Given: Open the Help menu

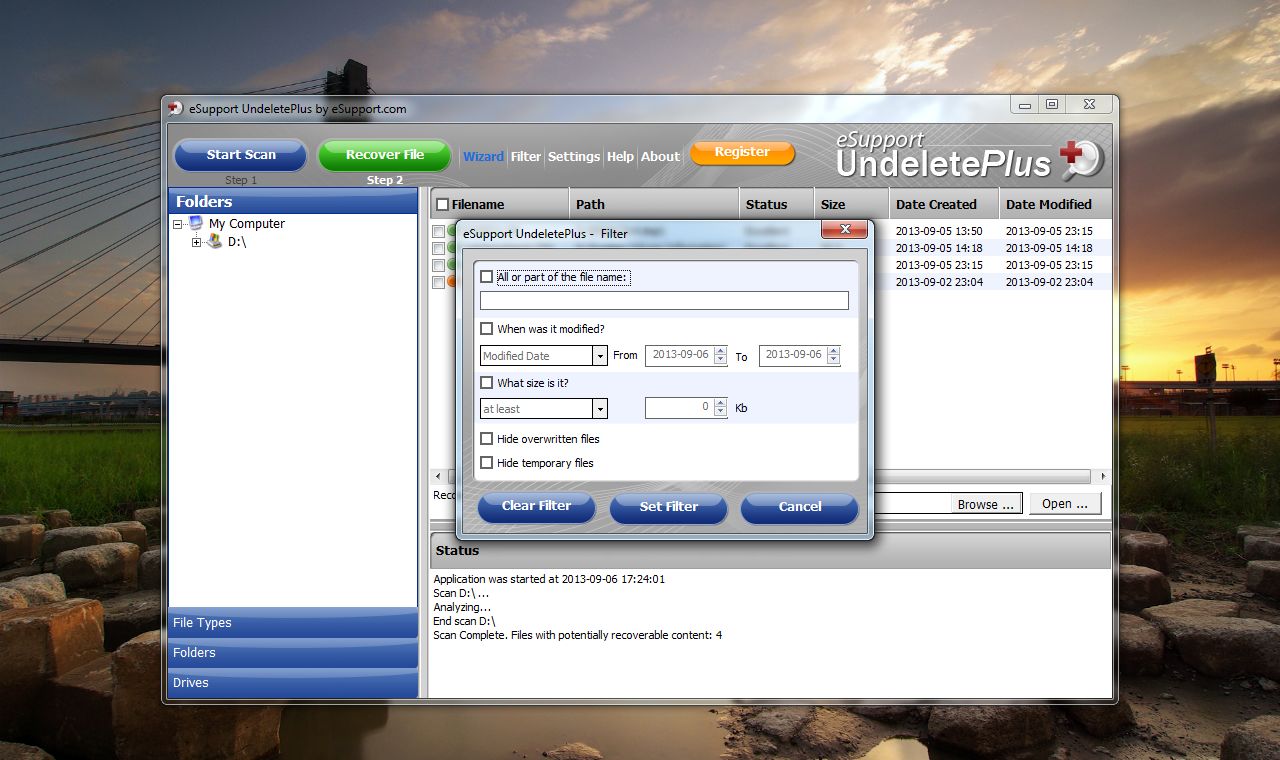Looking at the screenshot, I should click(620, 156).
